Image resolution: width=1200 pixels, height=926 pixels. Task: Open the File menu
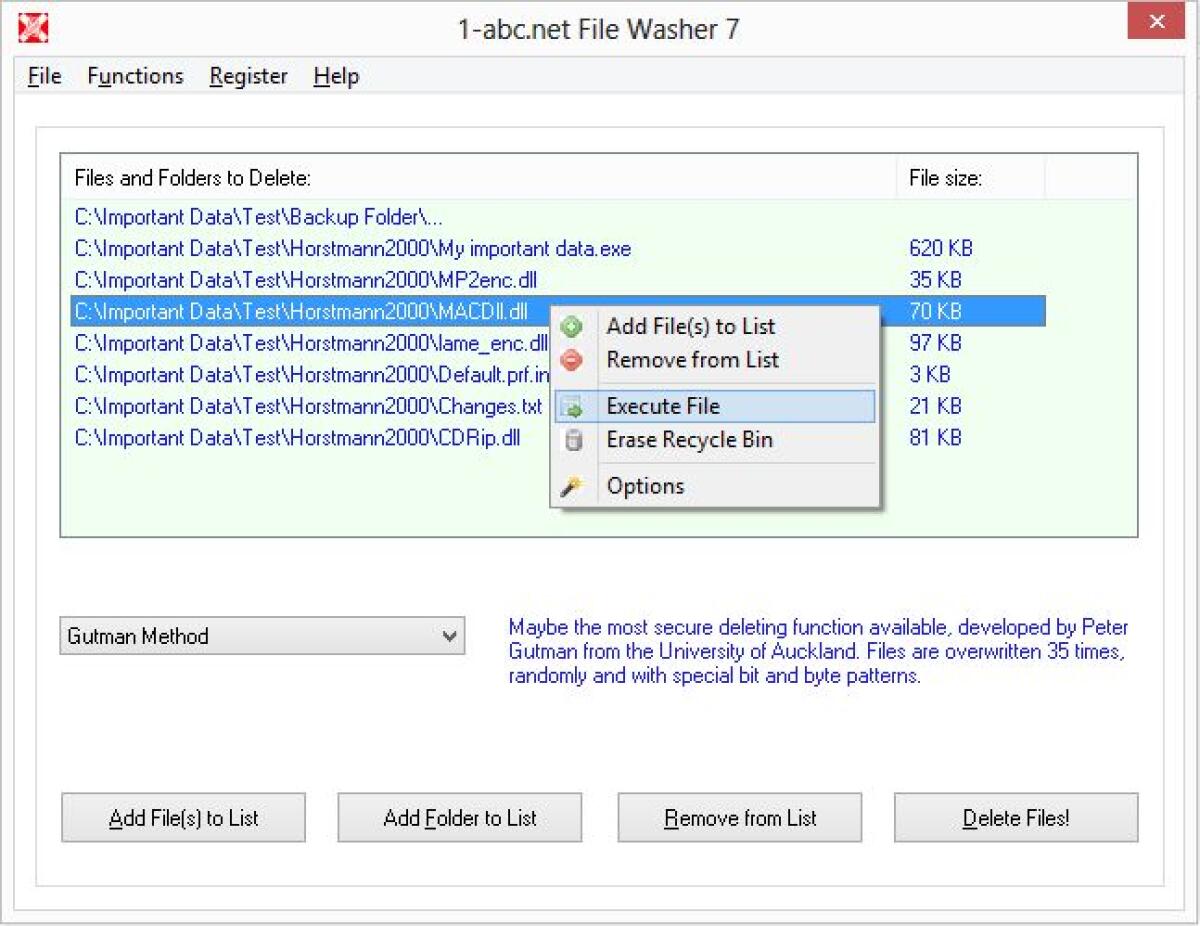point(43,75)
